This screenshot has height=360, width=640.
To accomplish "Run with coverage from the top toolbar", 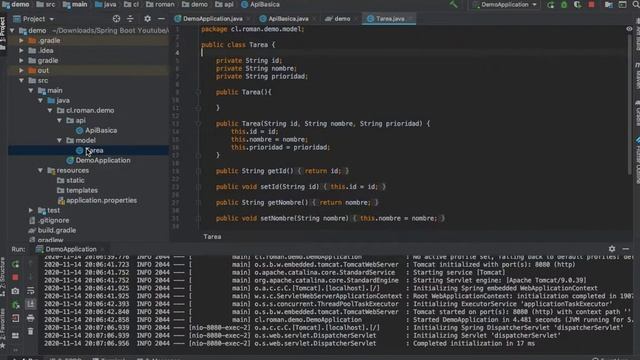I will [577, 5].
